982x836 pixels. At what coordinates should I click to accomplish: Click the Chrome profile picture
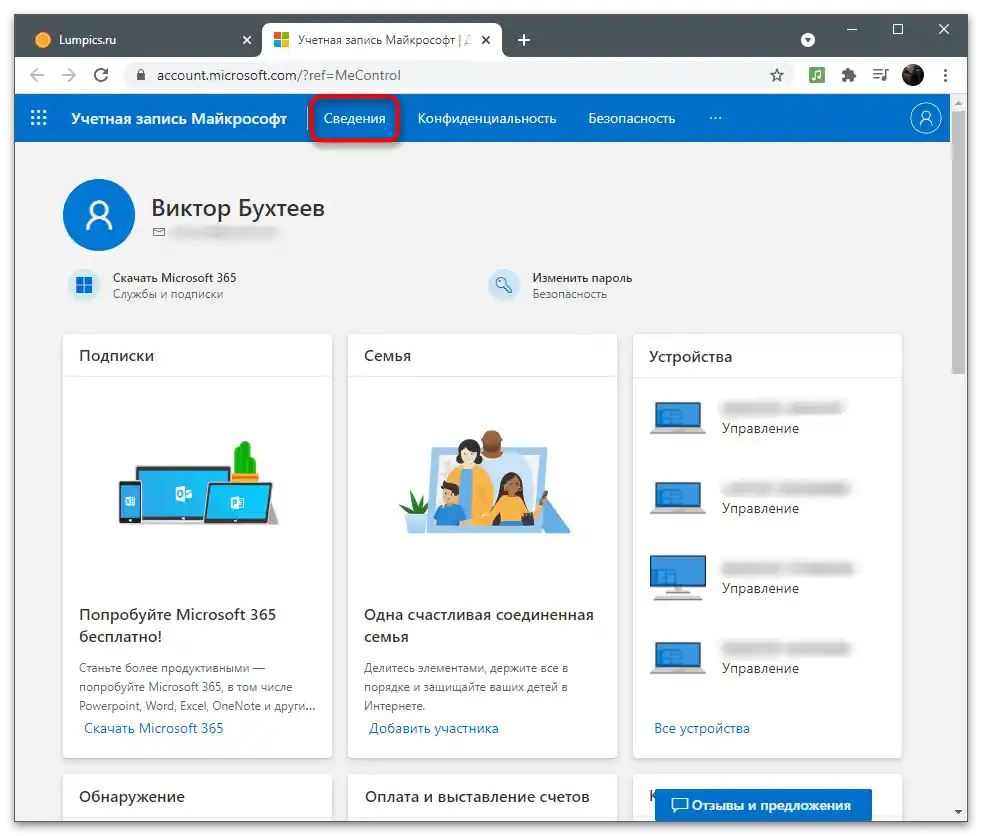point(912,75)
